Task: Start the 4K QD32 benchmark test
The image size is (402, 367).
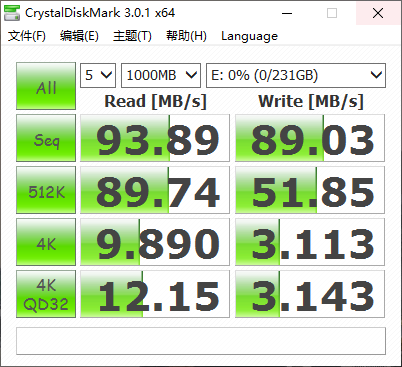Action: pyautogui.click(x=46, y=294)
